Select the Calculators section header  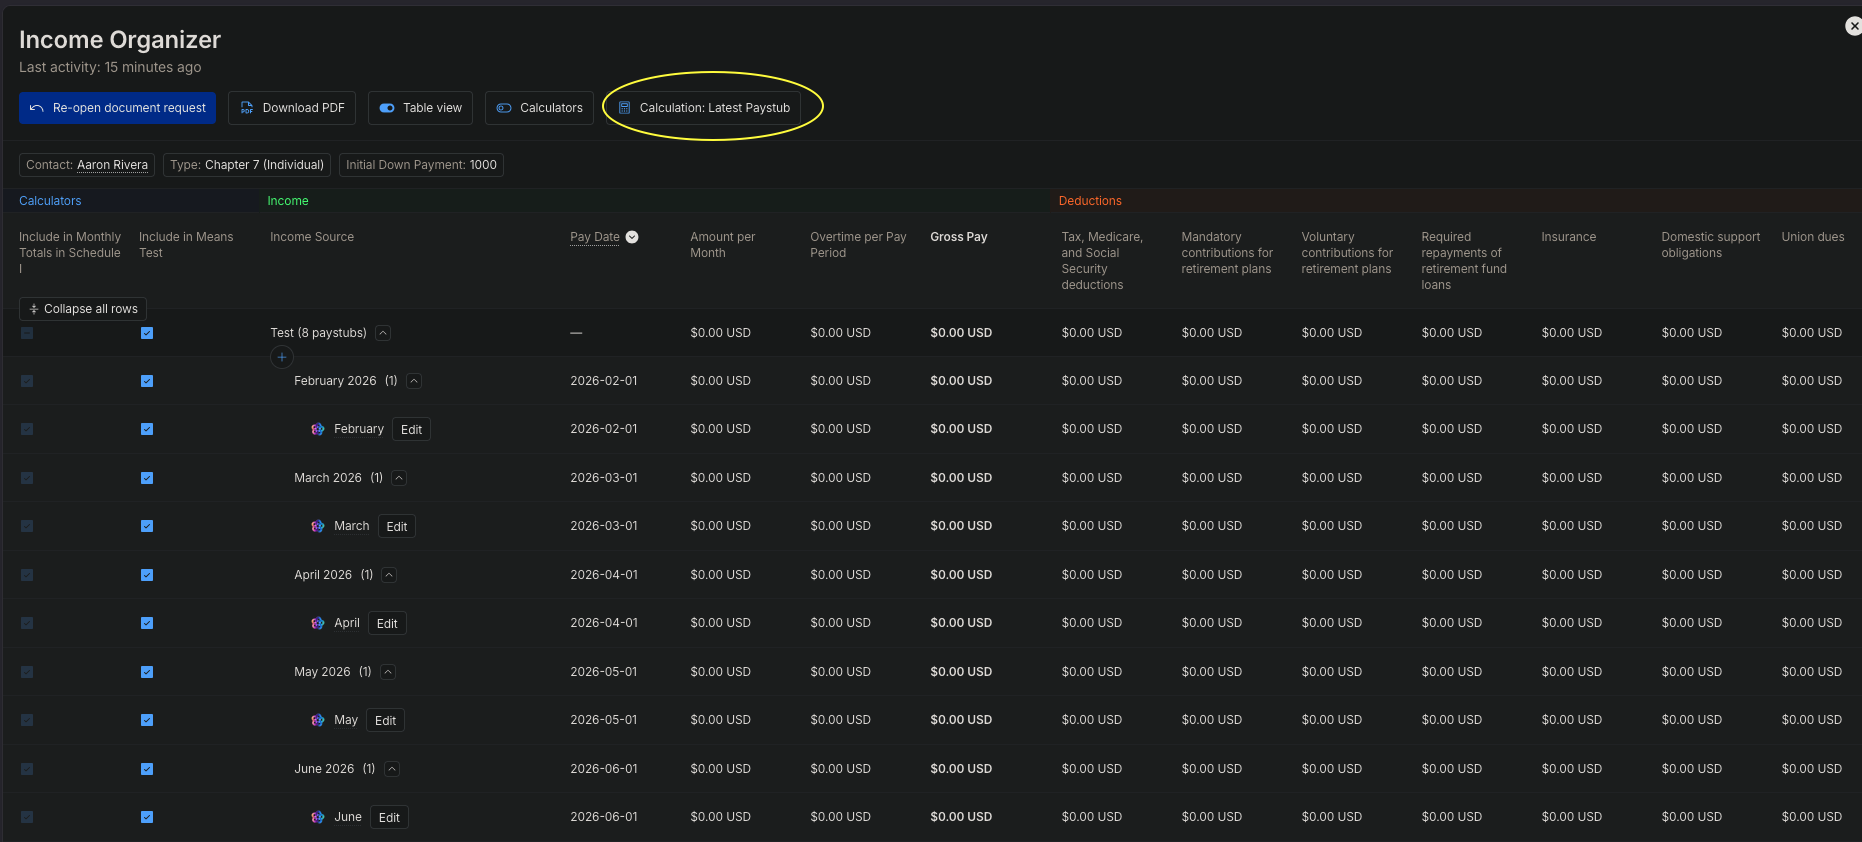(x=50, y=201)
